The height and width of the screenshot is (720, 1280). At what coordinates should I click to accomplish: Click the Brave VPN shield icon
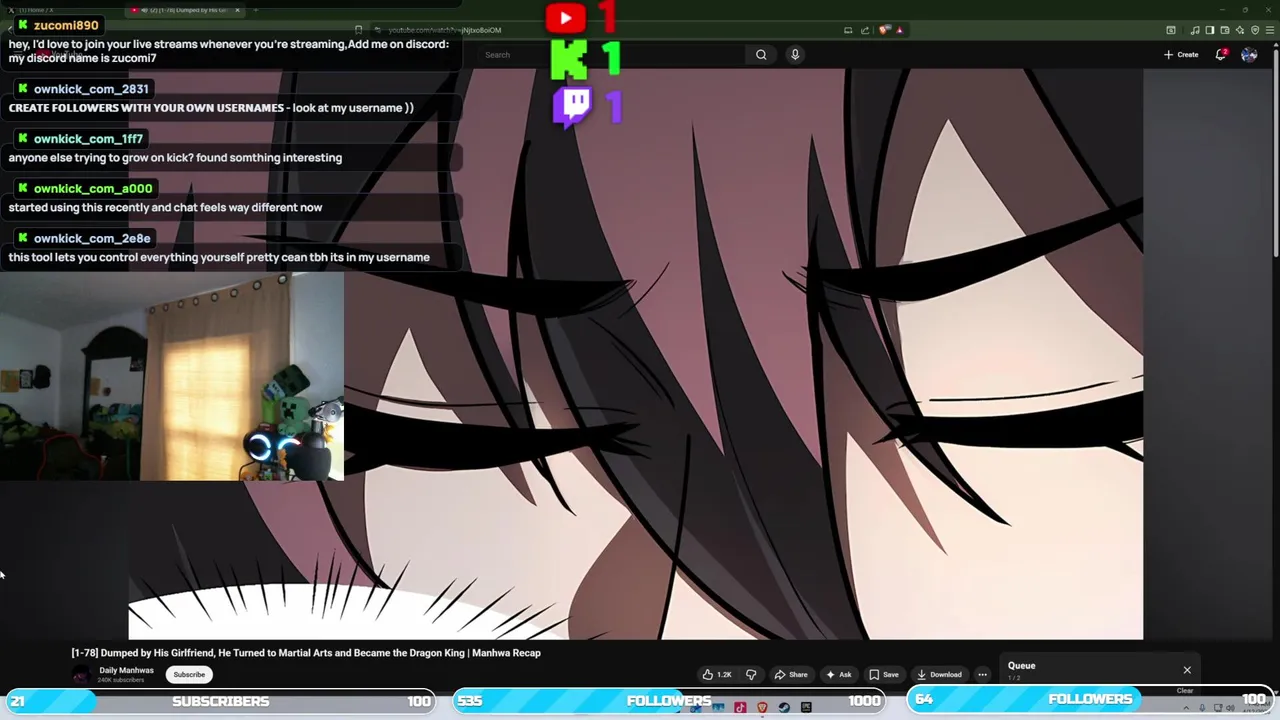[1255, 30]
